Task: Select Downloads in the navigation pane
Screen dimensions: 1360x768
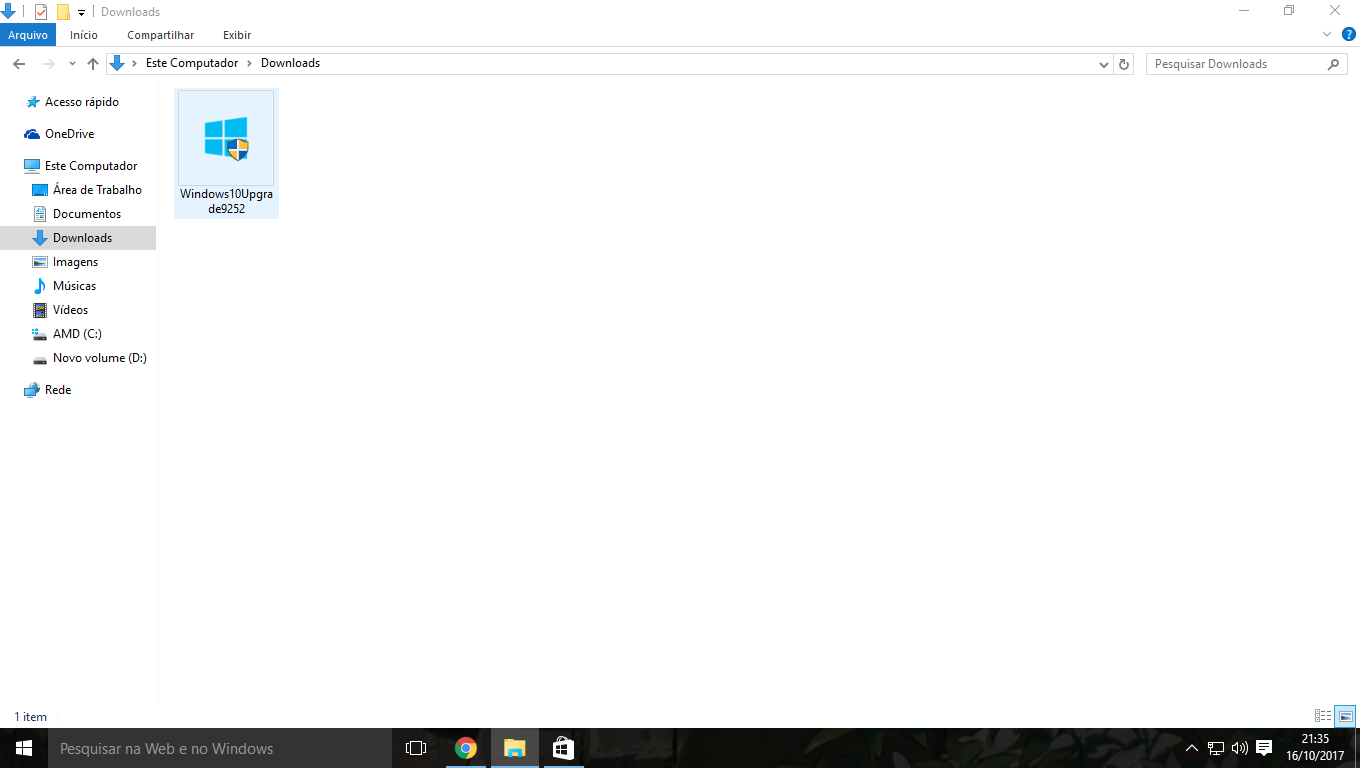Action: pyautogui.click(x=78, y=238)
